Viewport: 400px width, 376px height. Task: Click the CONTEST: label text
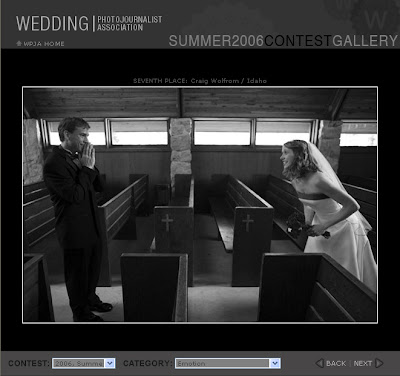click(29, 363)
